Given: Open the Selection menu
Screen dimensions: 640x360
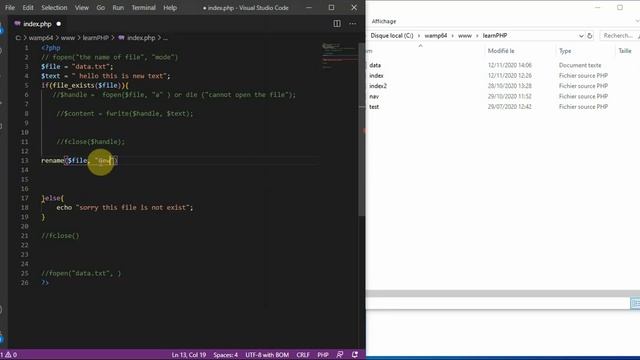Looking at the screenshot, I should point(54,7).
